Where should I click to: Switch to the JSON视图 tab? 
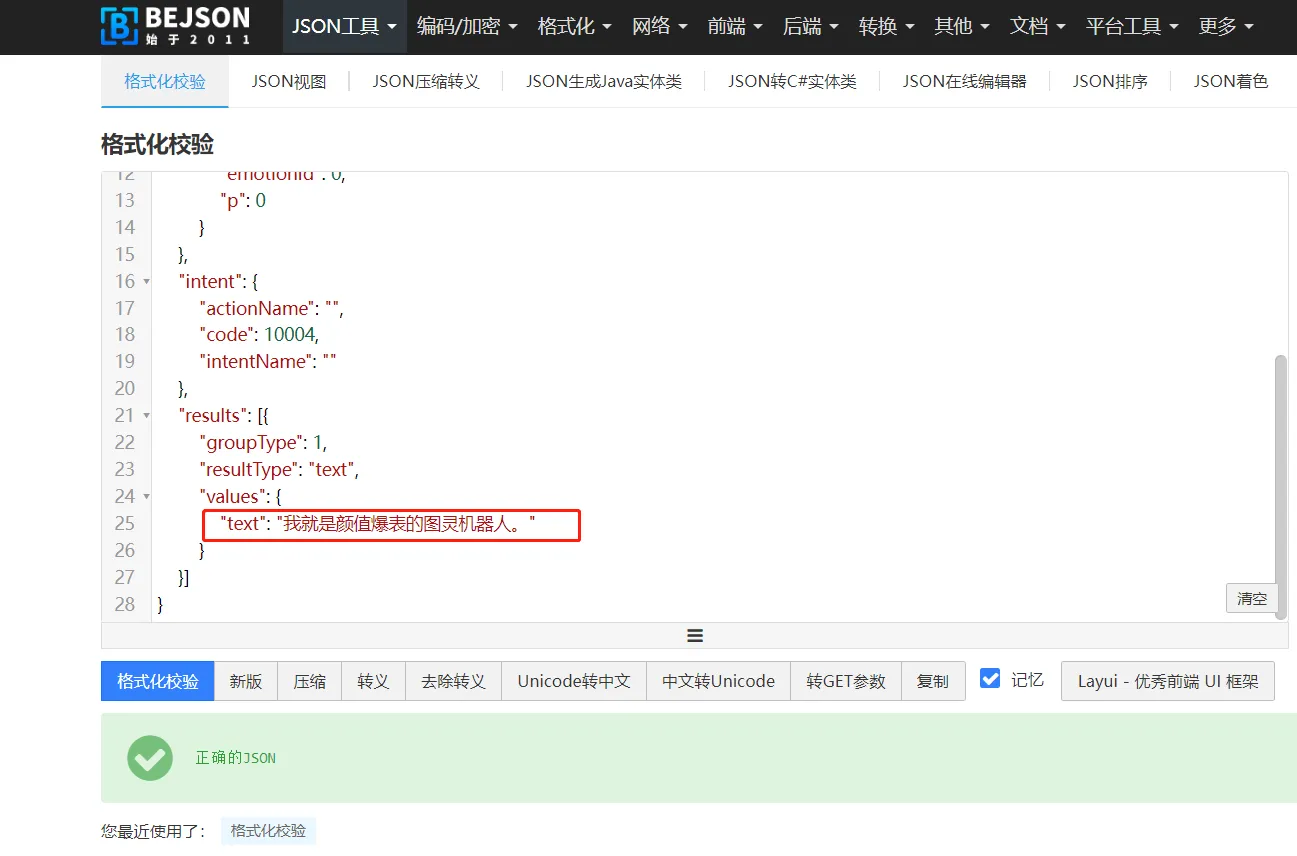[x=289, y=82]
